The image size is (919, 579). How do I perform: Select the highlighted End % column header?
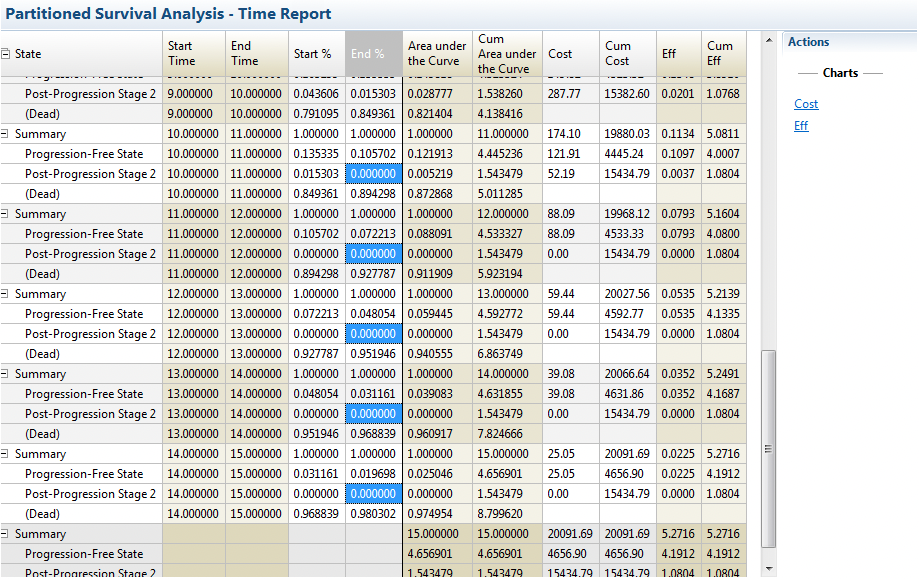pos(373,54)
